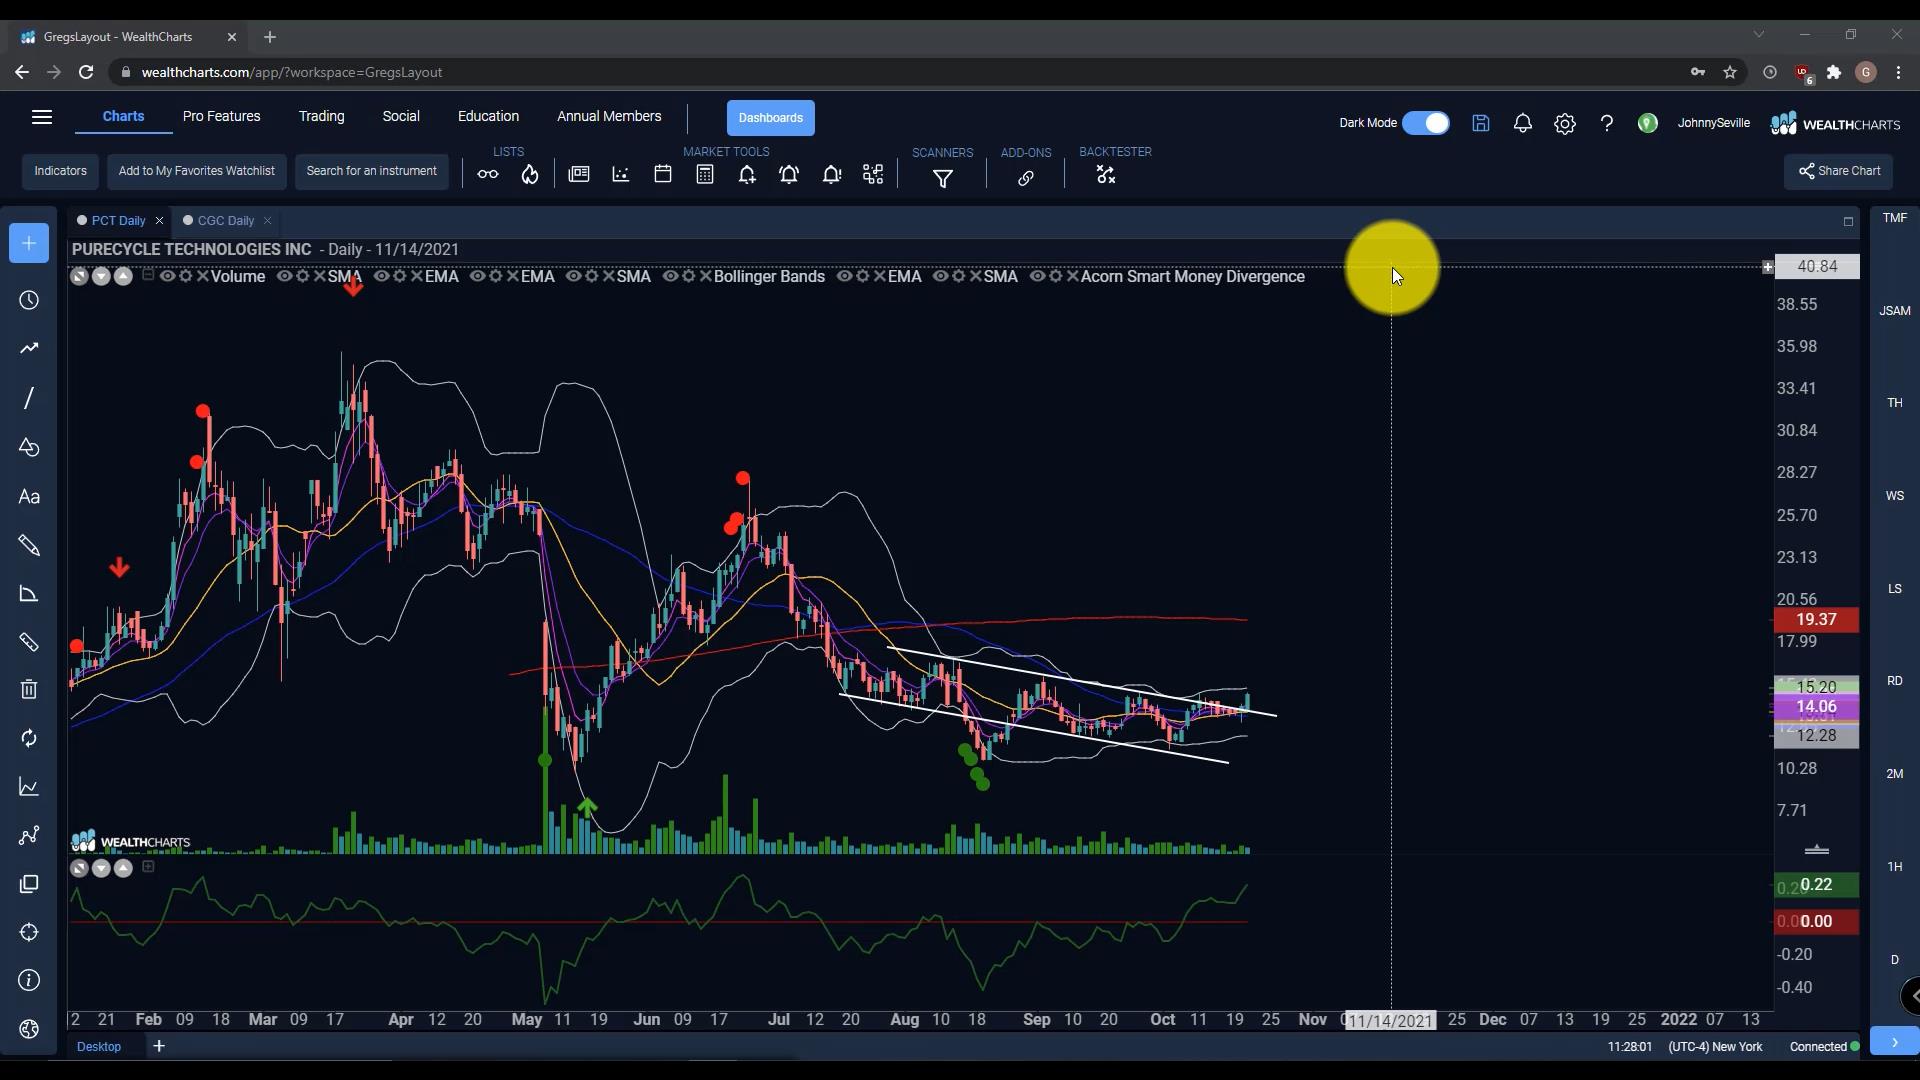Toggle visibility eye of Acorn Smart Money Divergence
Screen dimensions: 1920x1080
[1037, 276]
